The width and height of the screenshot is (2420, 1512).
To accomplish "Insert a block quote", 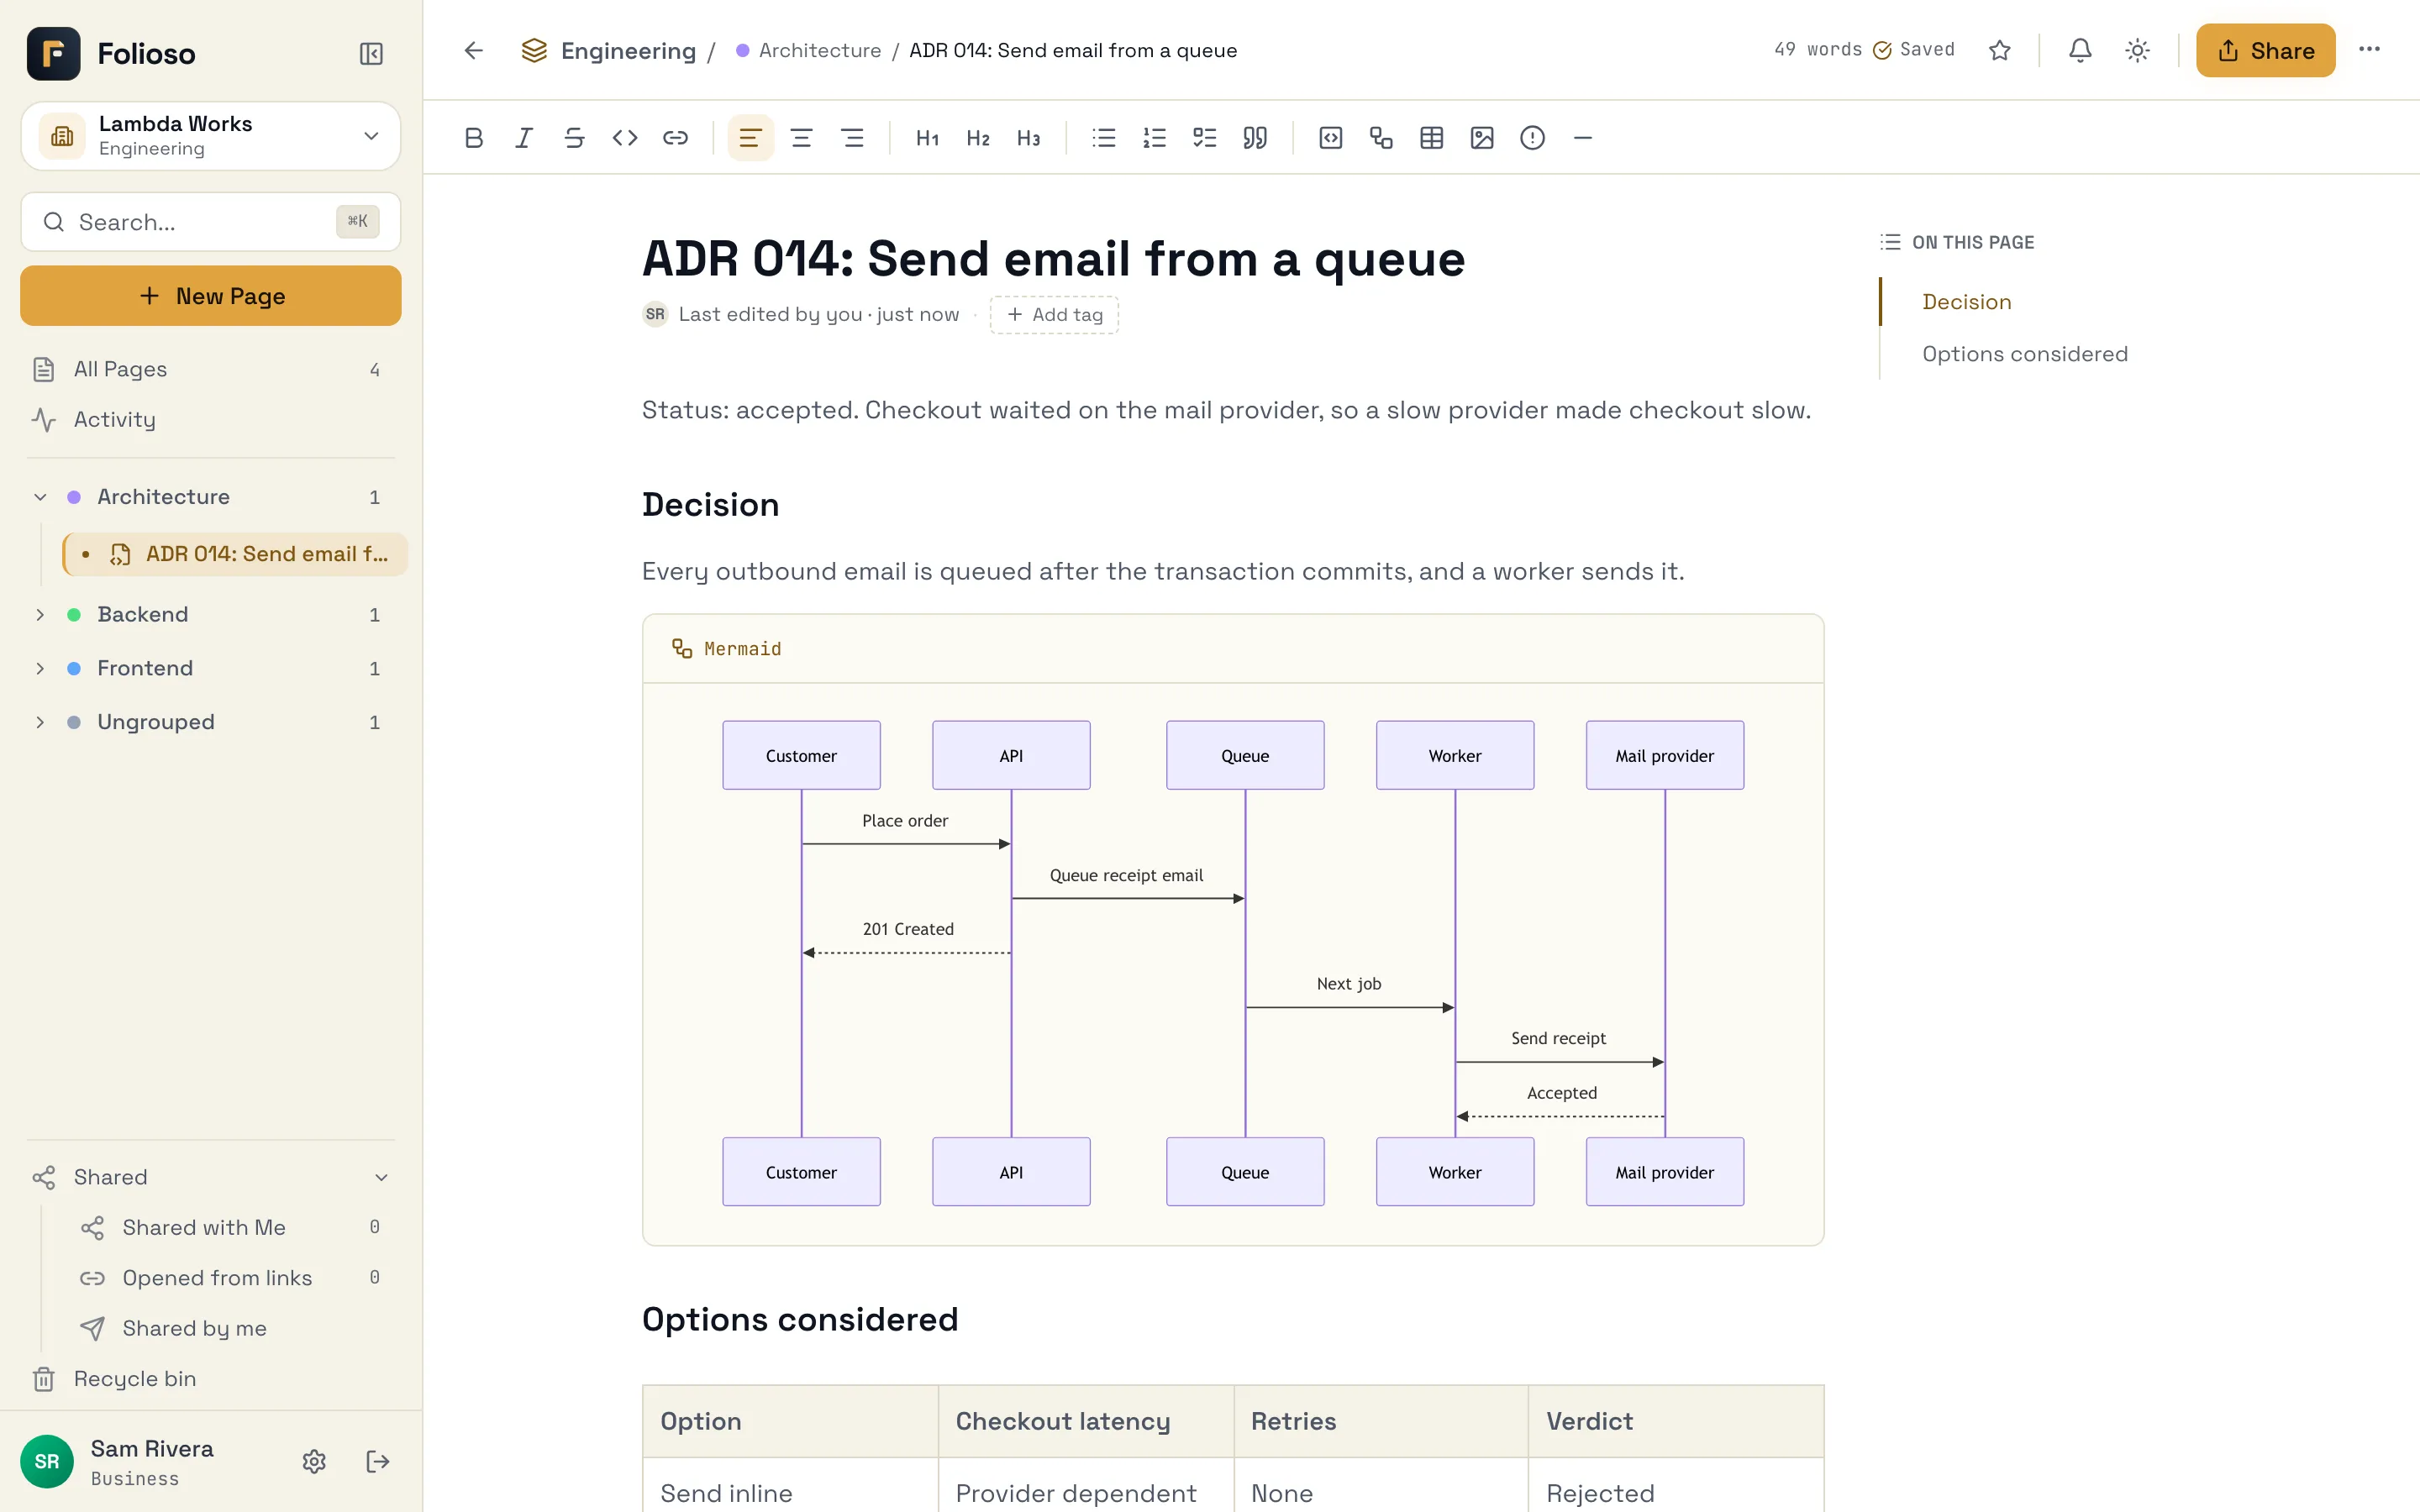I will coord(1255,138).
